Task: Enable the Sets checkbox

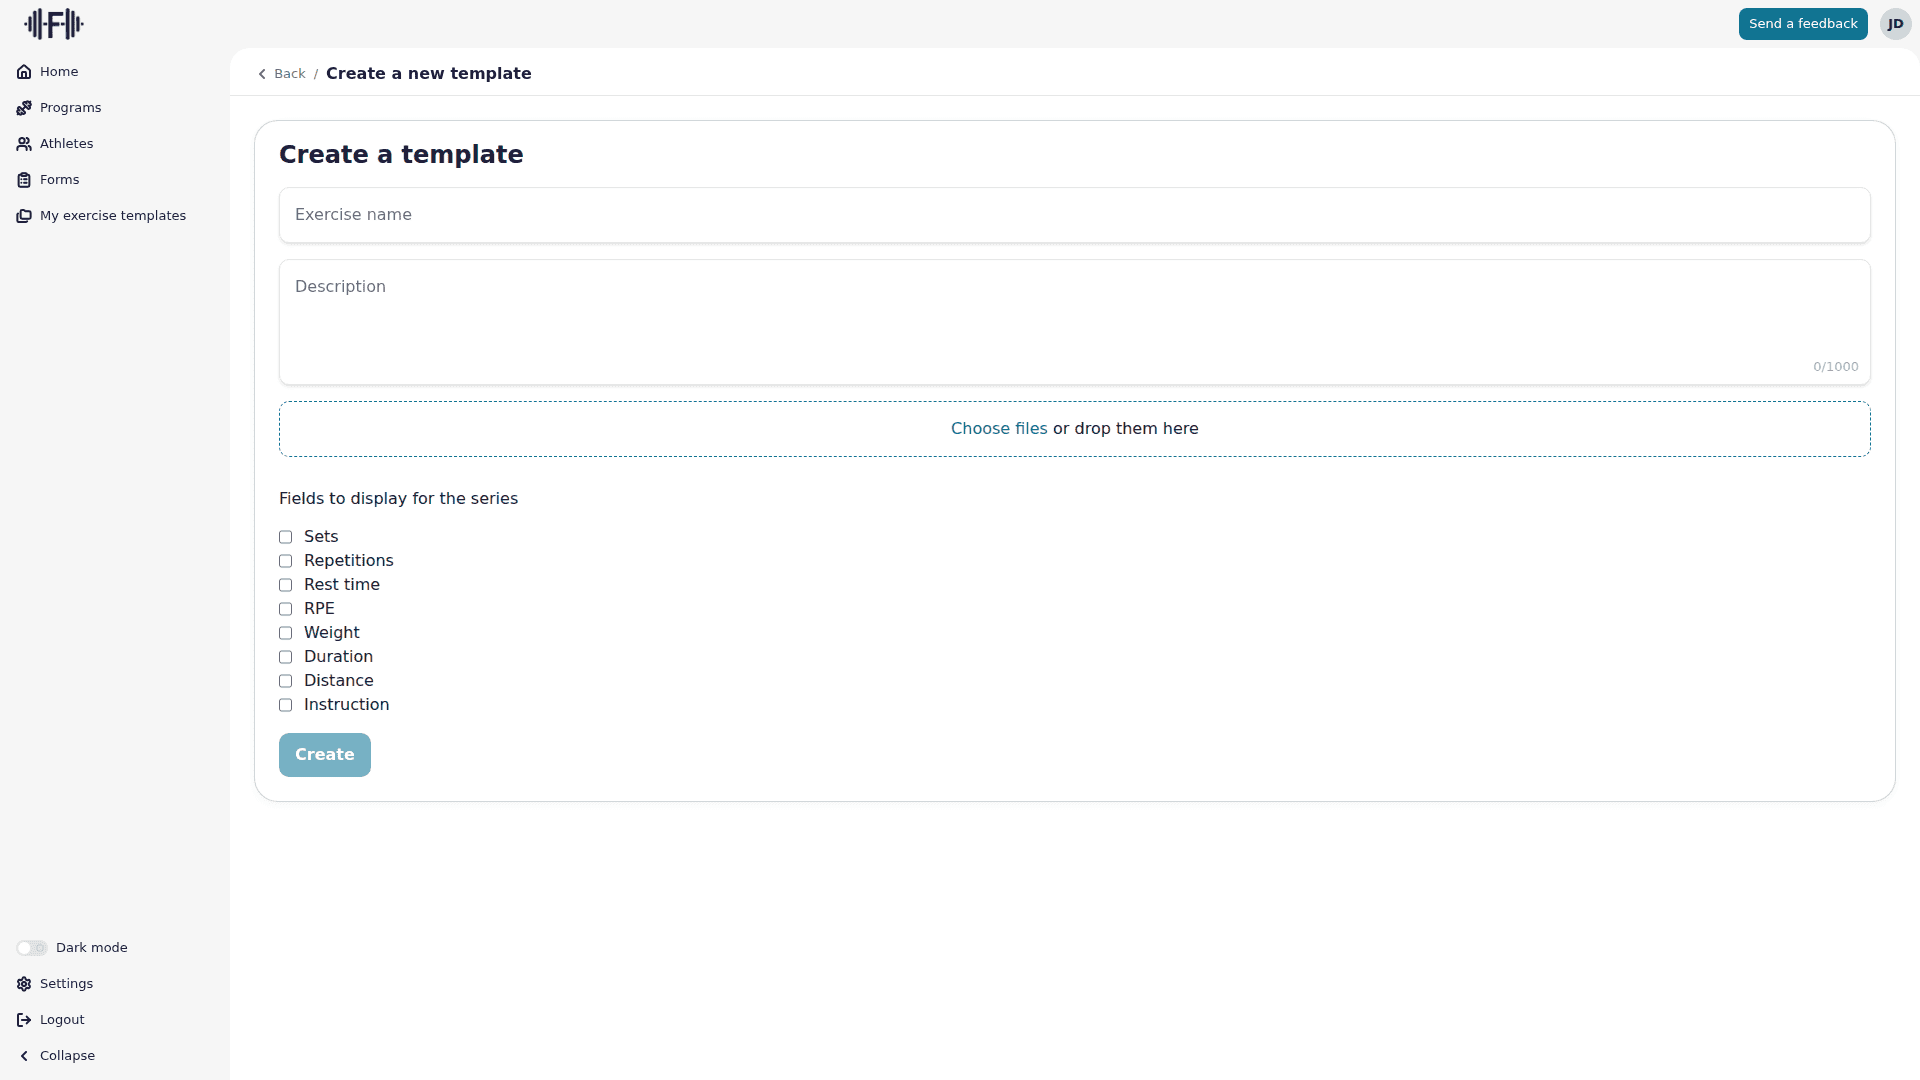Action: (285, 537)
